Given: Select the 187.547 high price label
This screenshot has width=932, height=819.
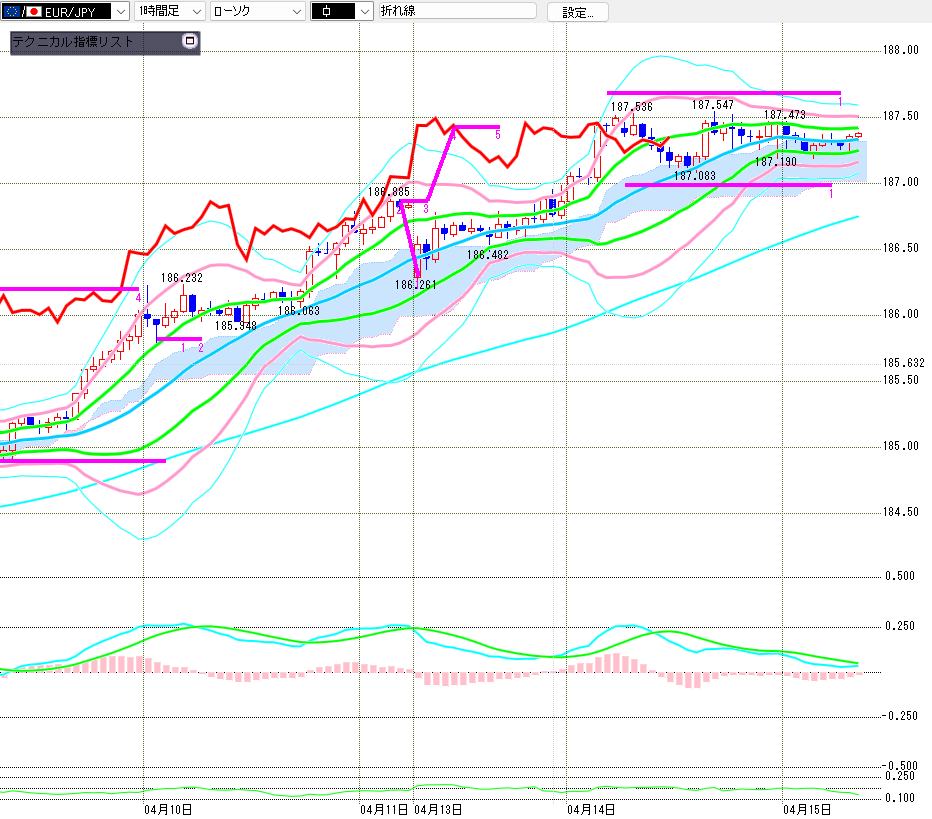Looking at the screenshot, I should (712, 105).
